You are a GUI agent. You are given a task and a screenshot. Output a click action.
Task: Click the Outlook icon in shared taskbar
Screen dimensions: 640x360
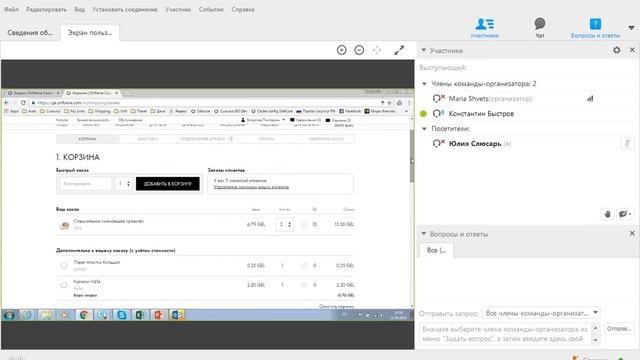[x=177, y=315]
